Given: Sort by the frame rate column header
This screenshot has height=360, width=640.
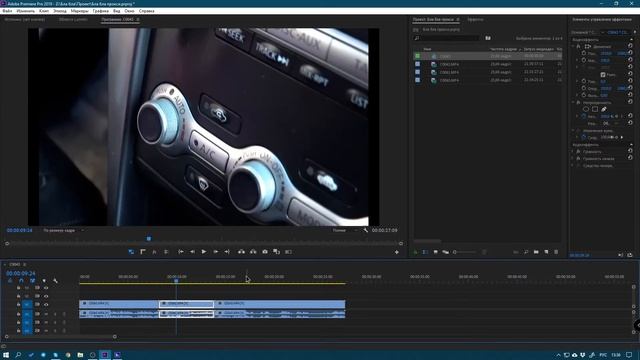Looking at the screenshot, I should (x=503, y=49).
